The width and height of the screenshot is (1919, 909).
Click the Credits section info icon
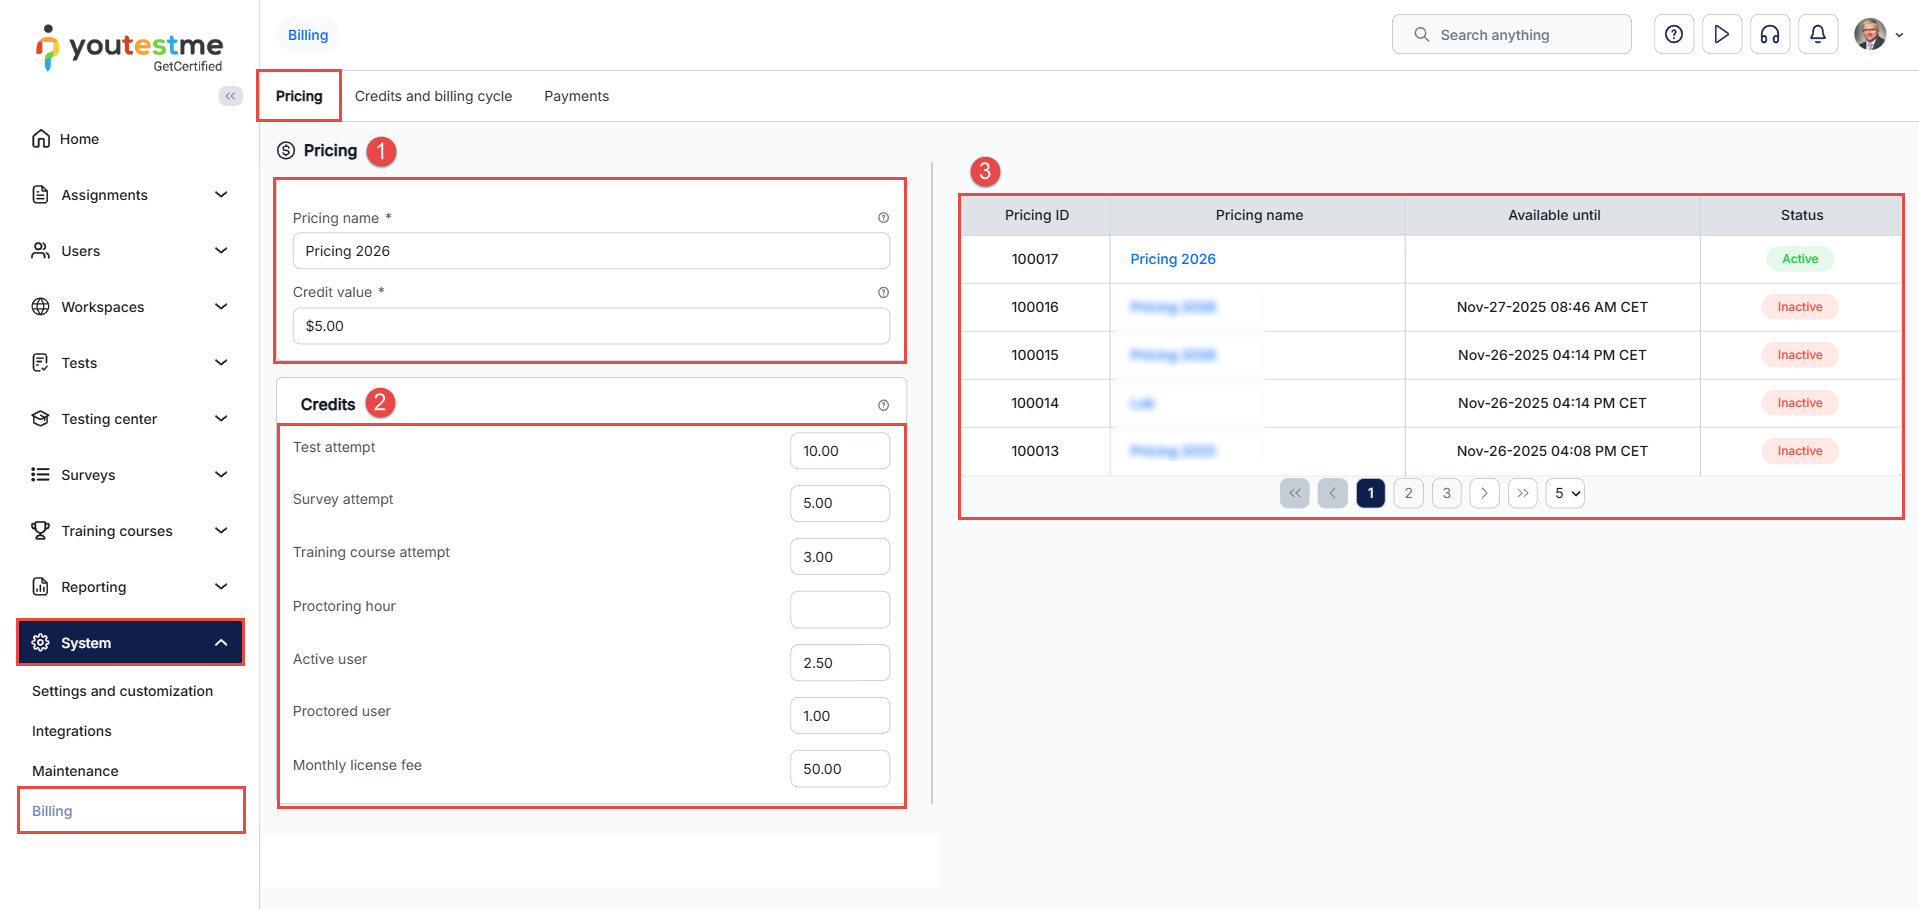883,405
